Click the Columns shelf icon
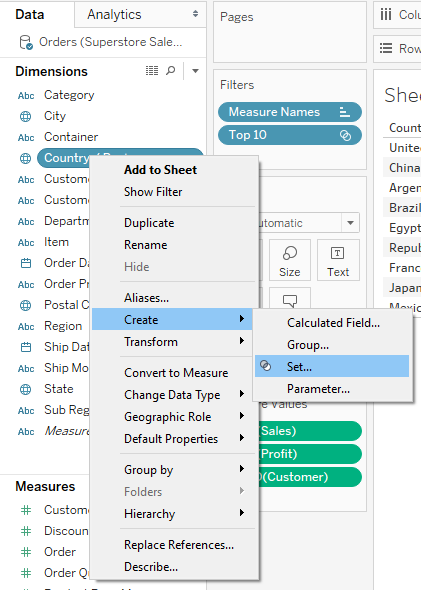 tap(386, 15)
